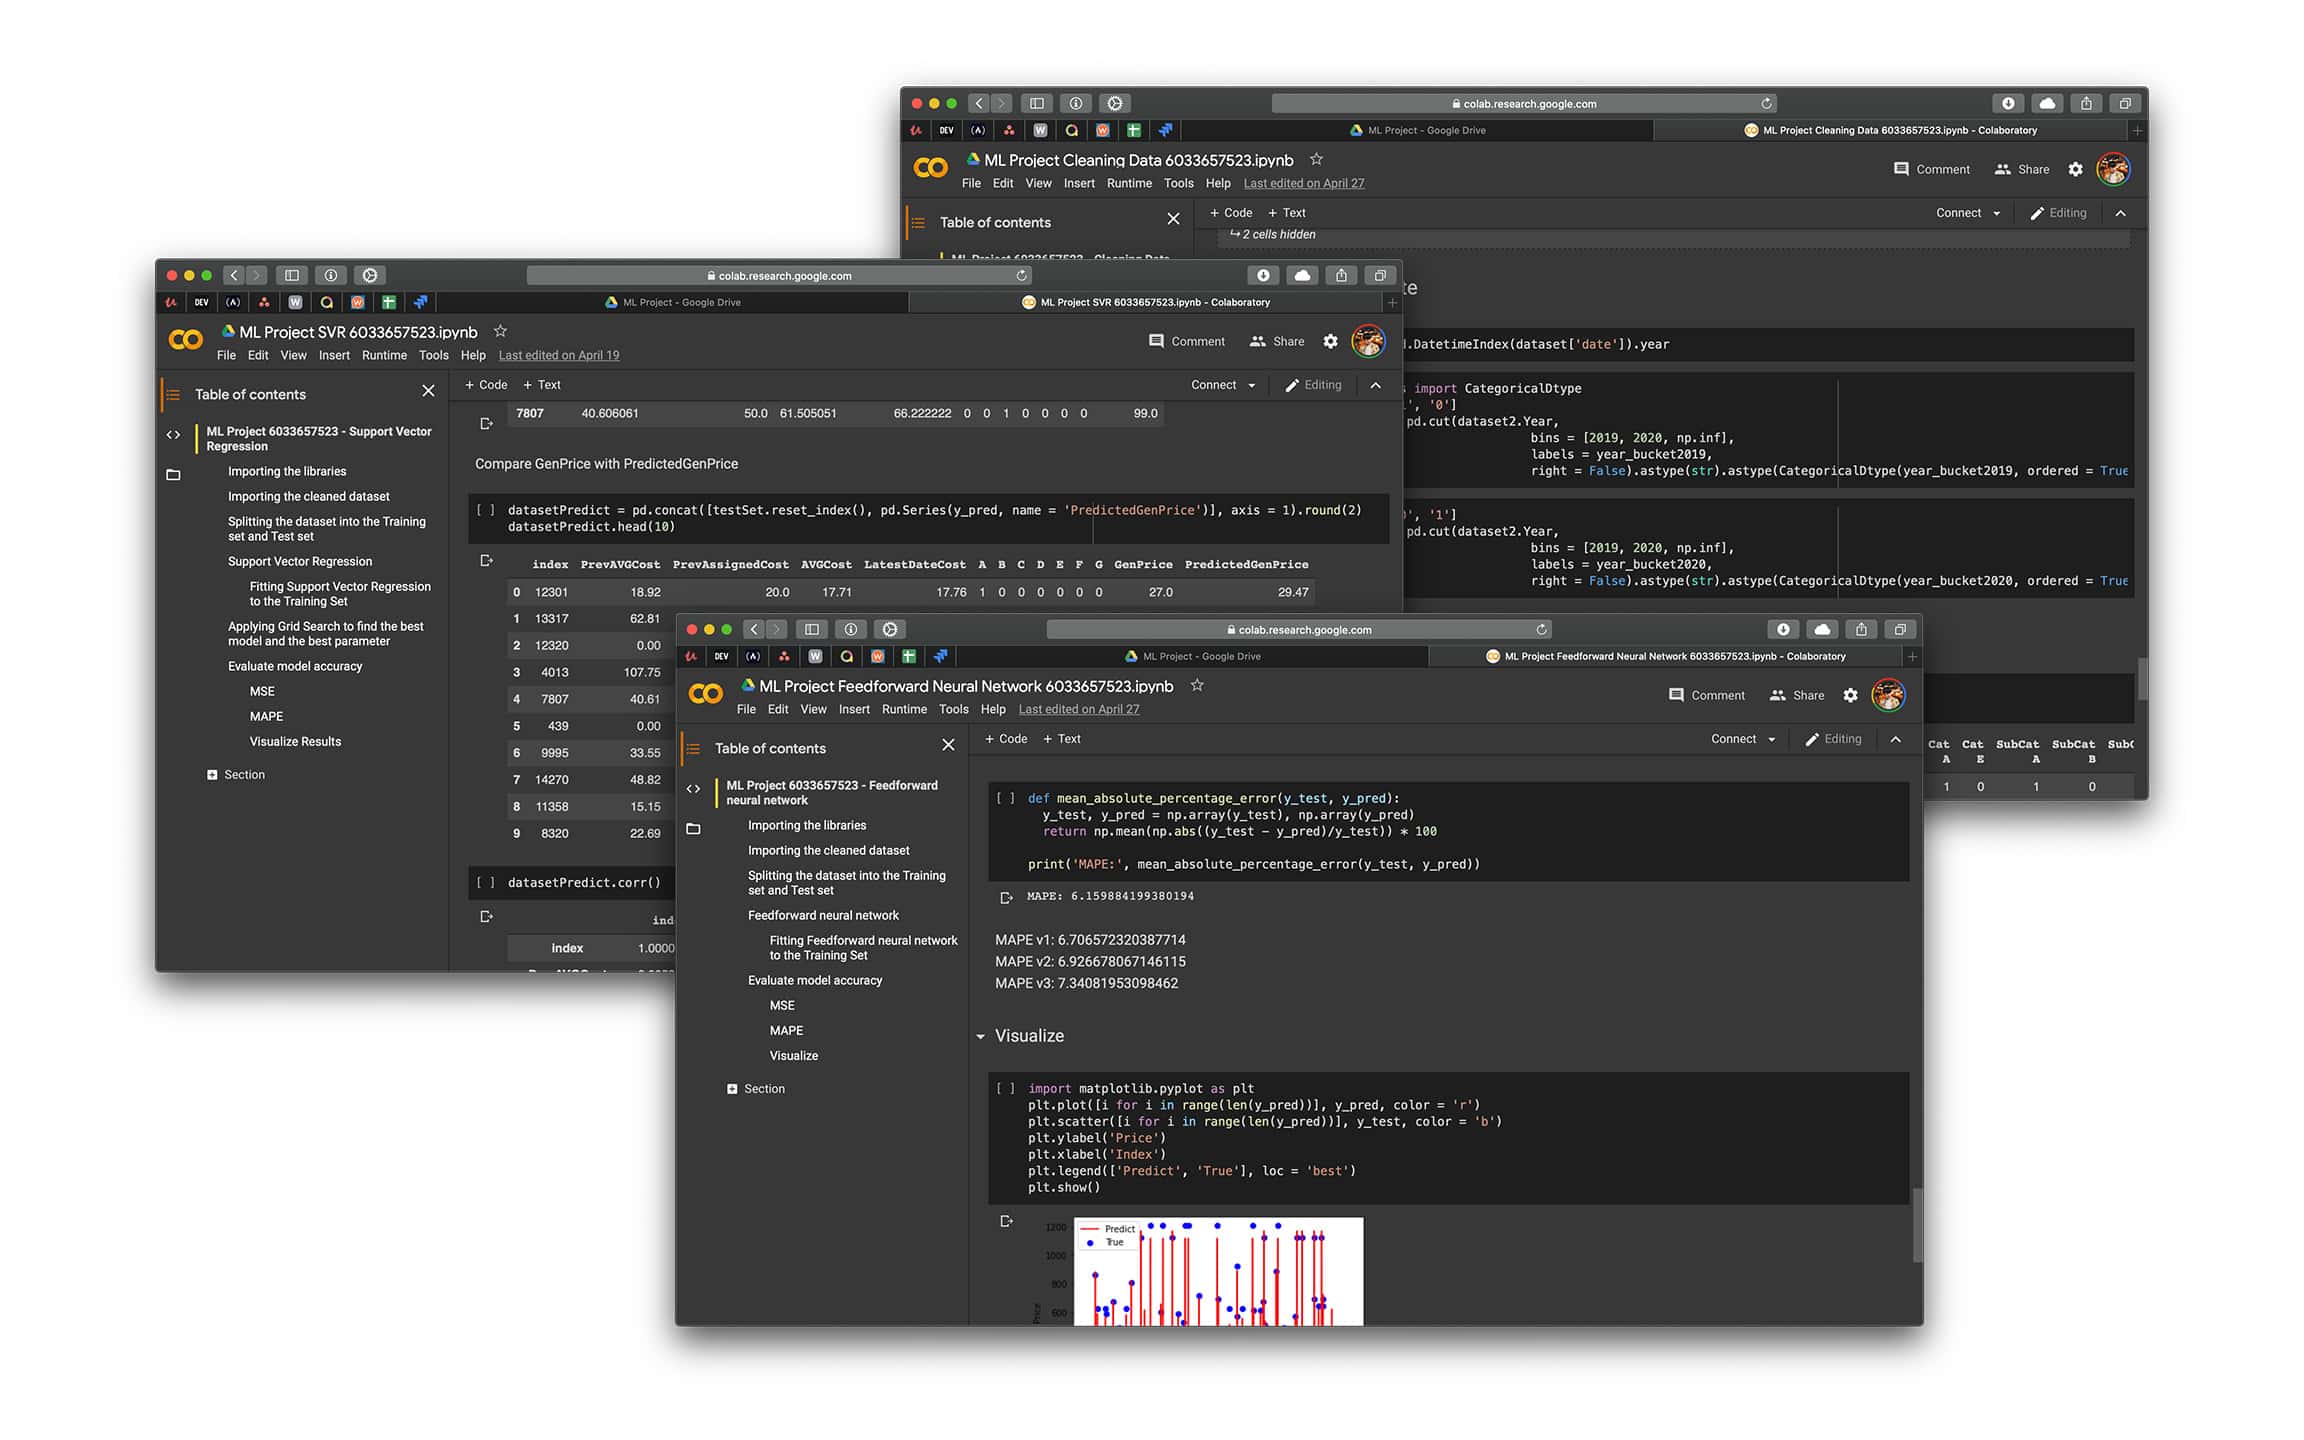The image size is (2304, 1440).
Task: Collapse header chevron in SVR toolbar
Action: pos(1375,385)
